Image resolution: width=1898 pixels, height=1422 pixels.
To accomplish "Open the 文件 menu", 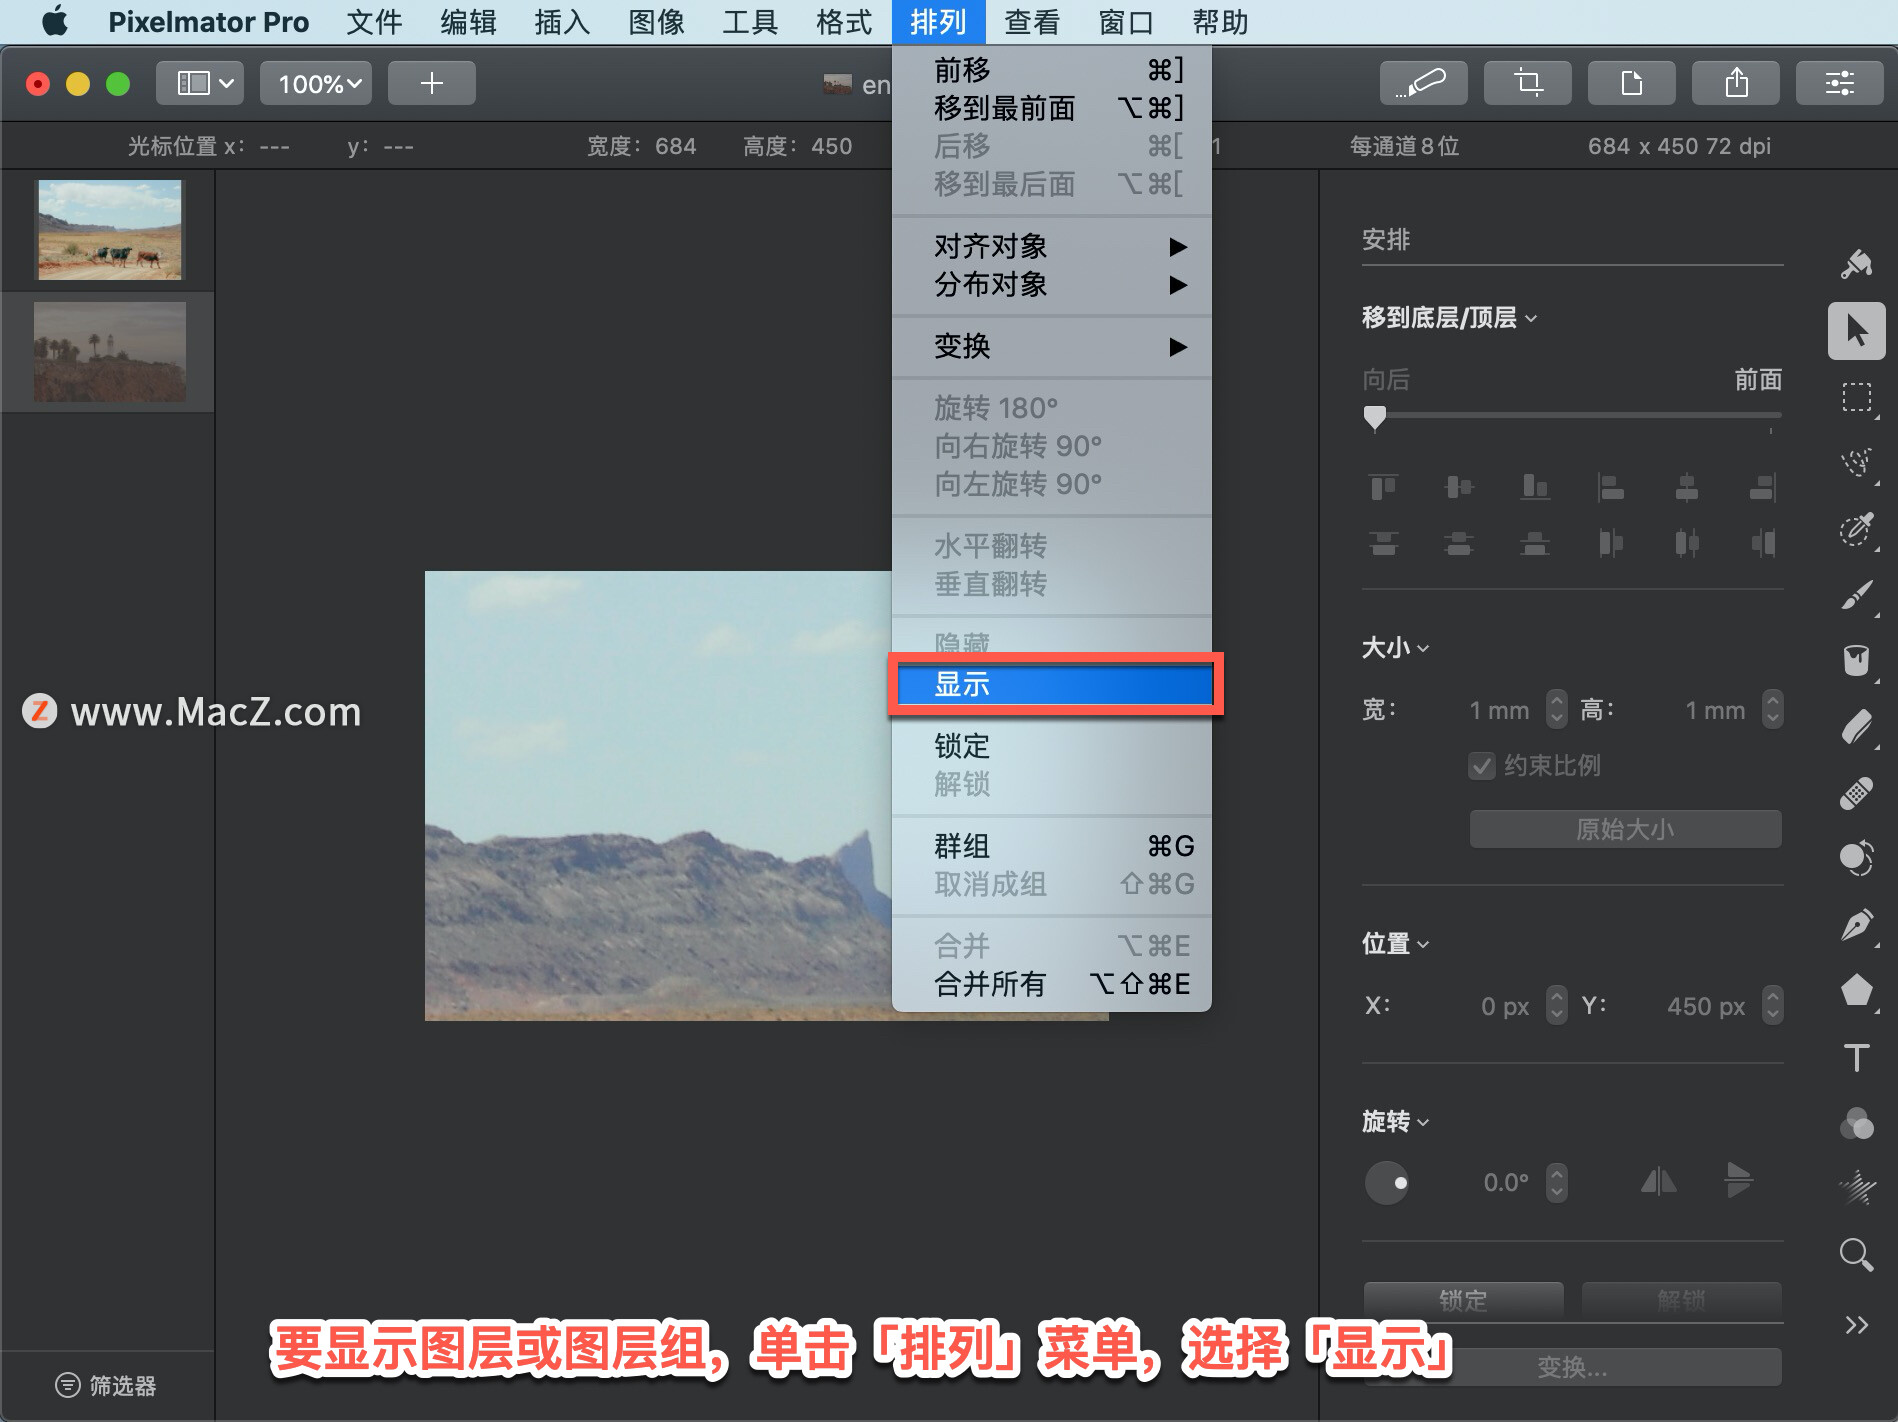I will point(374,22).
